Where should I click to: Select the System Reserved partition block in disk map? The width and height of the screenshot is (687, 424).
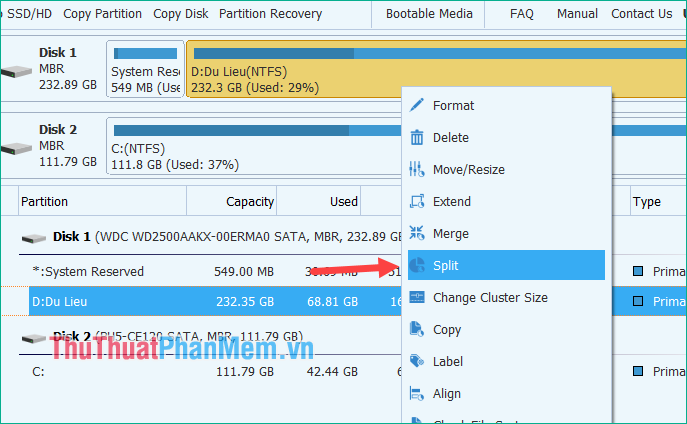tap(145, 69)
